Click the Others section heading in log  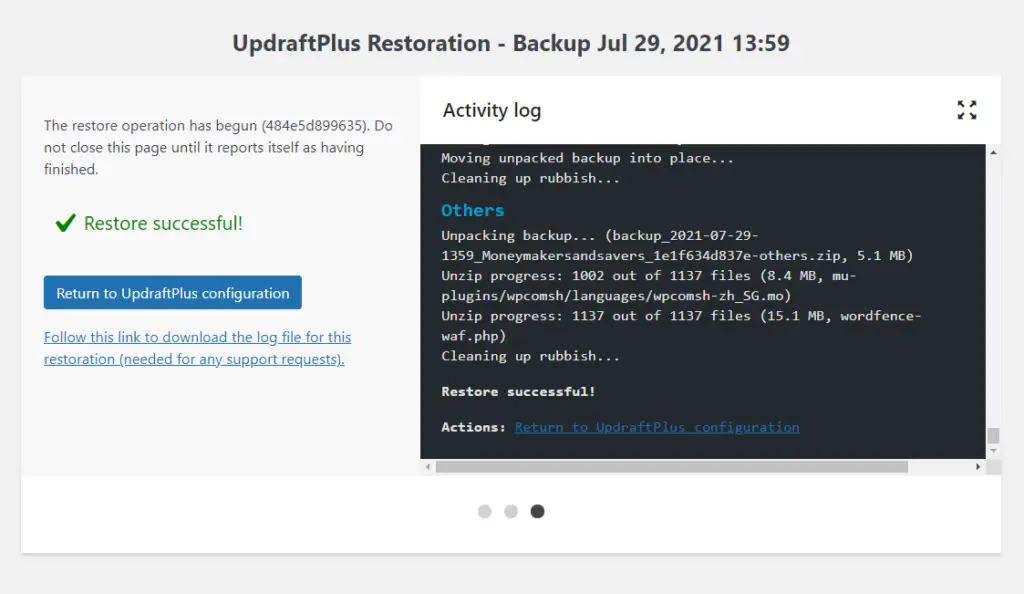tap(472, 210)
